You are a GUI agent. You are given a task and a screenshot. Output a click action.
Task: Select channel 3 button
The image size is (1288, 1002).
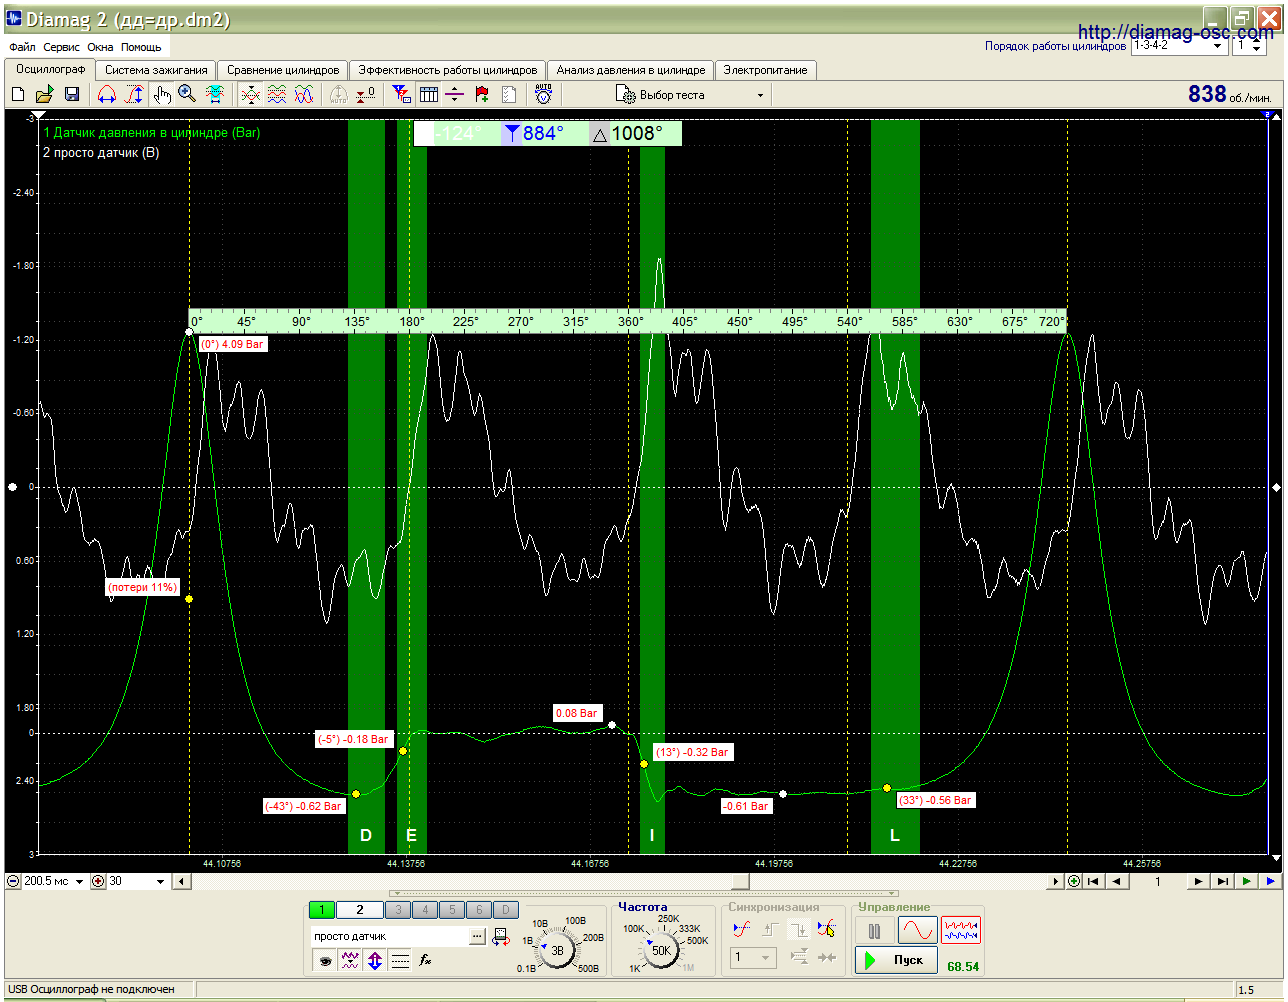398,910
